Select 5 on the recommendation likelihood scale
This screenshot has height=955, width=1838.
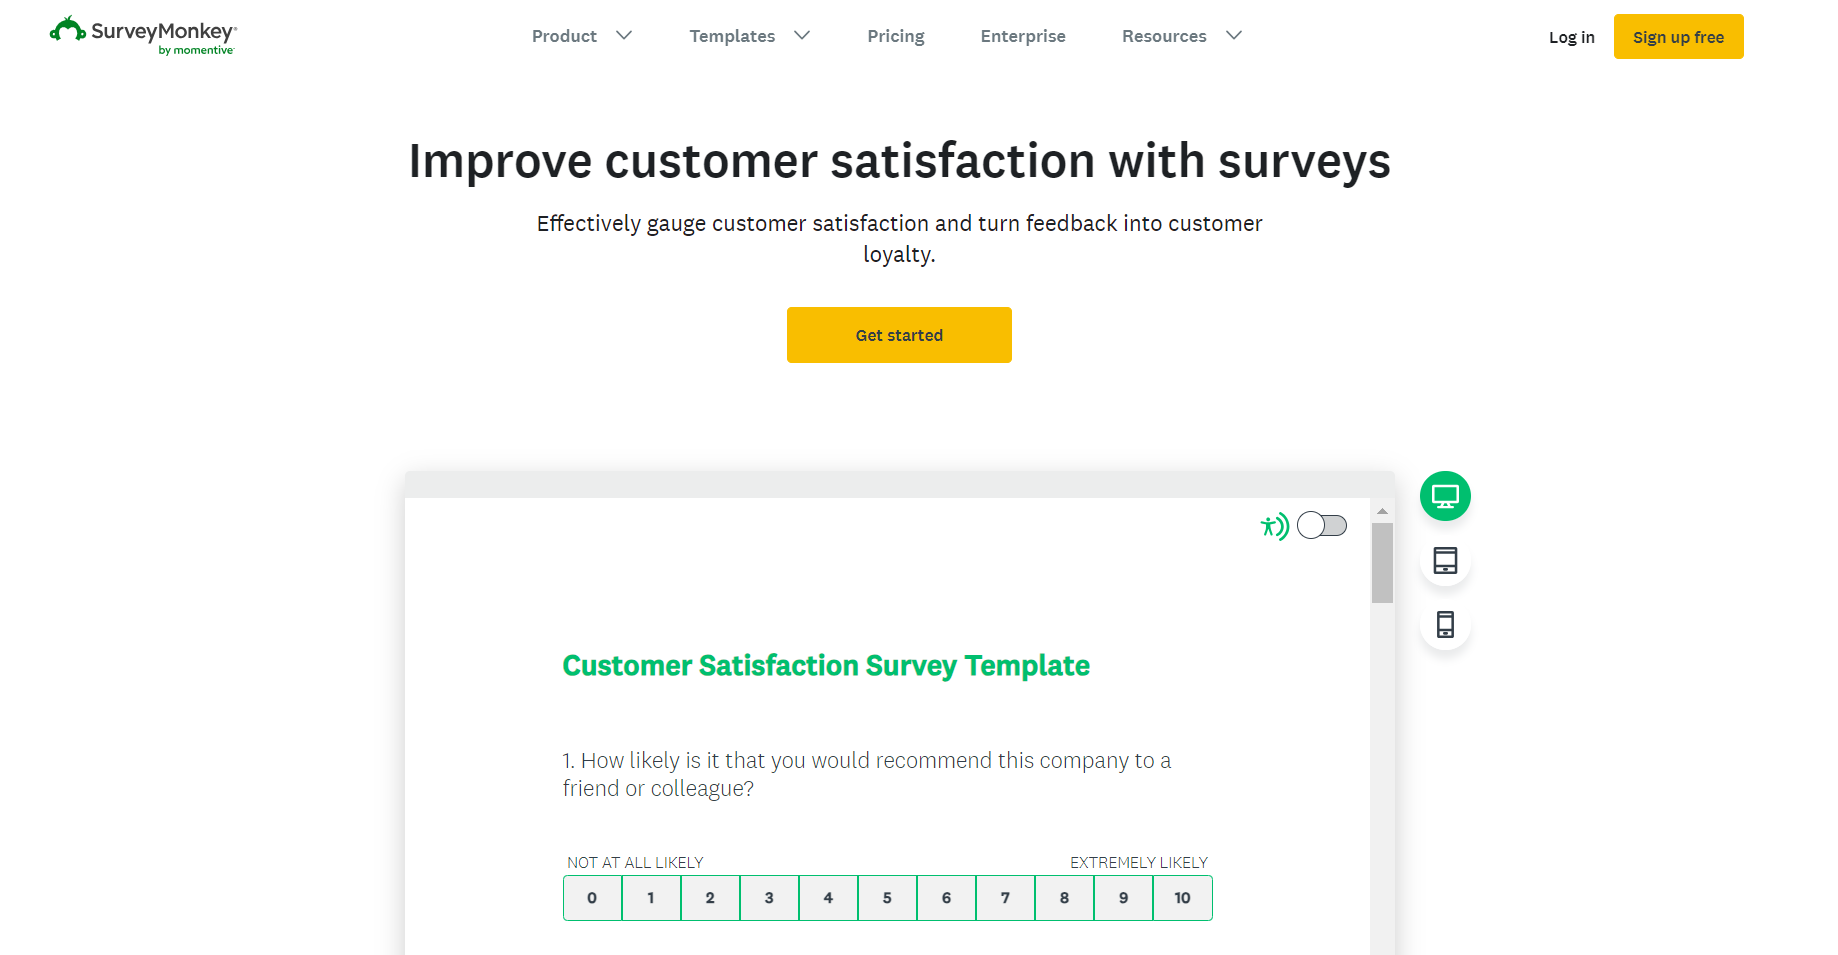point(887,898)
